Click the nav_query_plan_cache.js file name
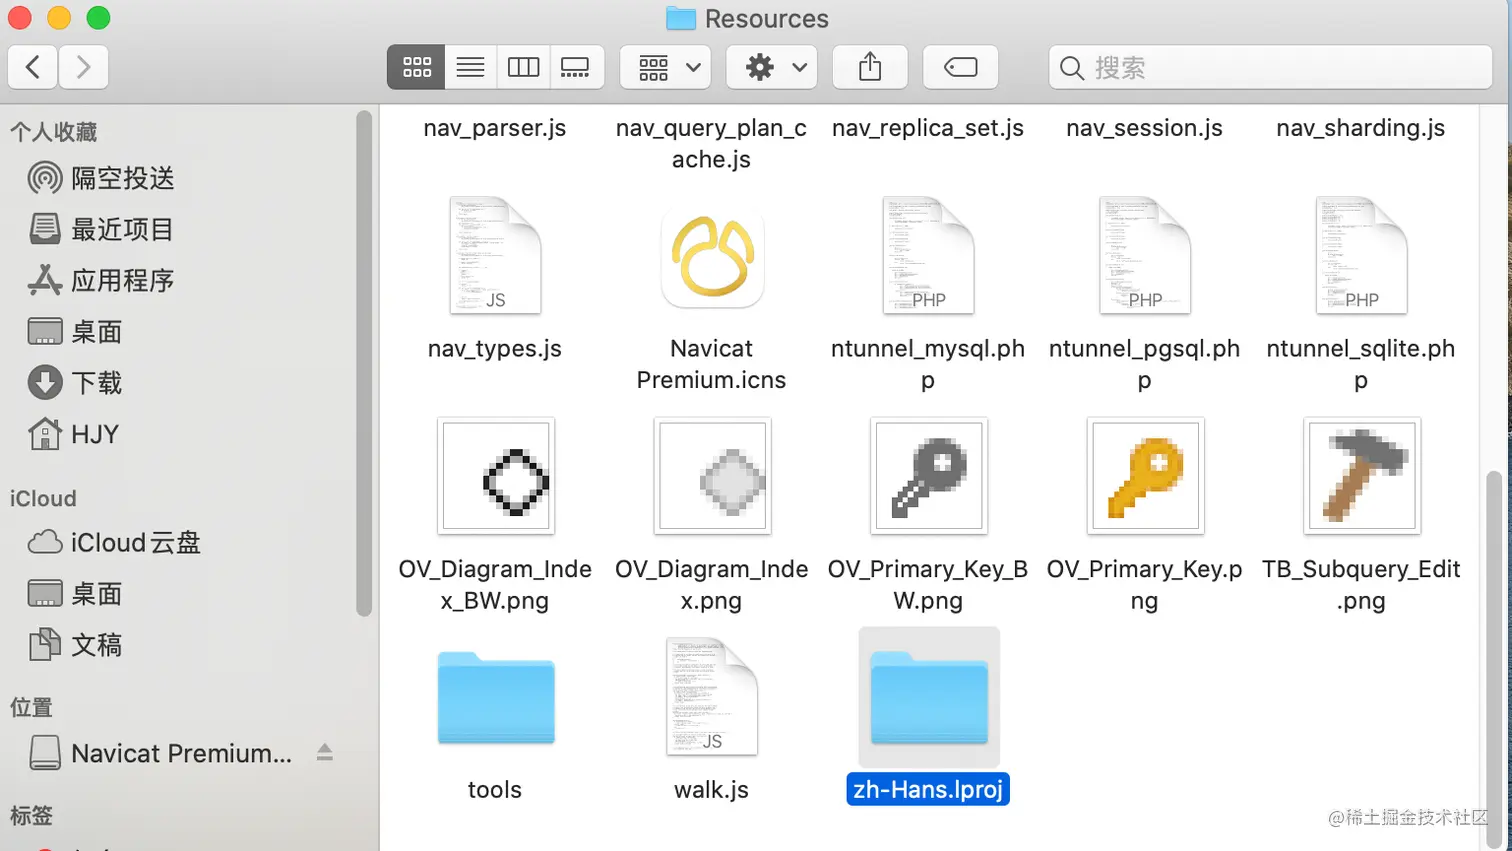The image size is (1512, 851). click(x=712, y=144)
